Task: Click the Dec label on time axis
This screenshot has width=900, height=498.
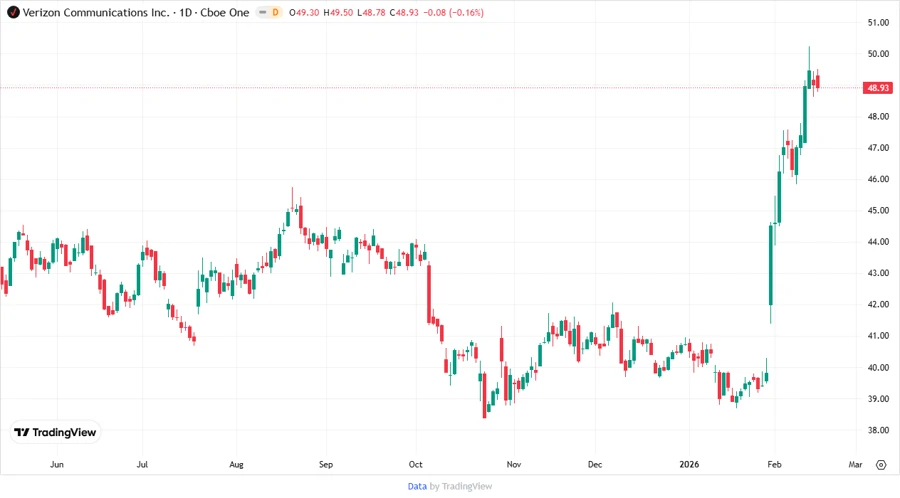Action: [x=595, y=464]
